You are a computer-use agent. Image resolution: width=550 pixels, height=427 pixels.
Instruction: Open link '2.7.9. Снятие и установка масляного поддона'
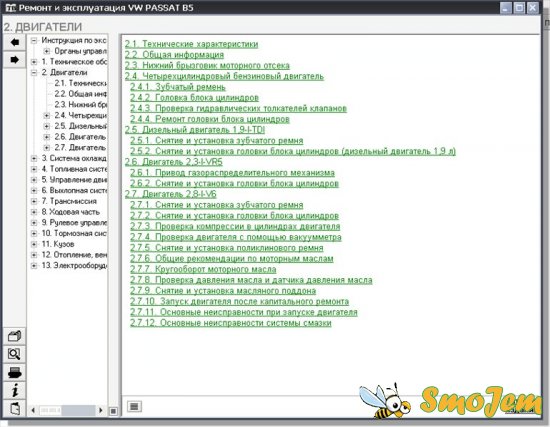point(223,291)
